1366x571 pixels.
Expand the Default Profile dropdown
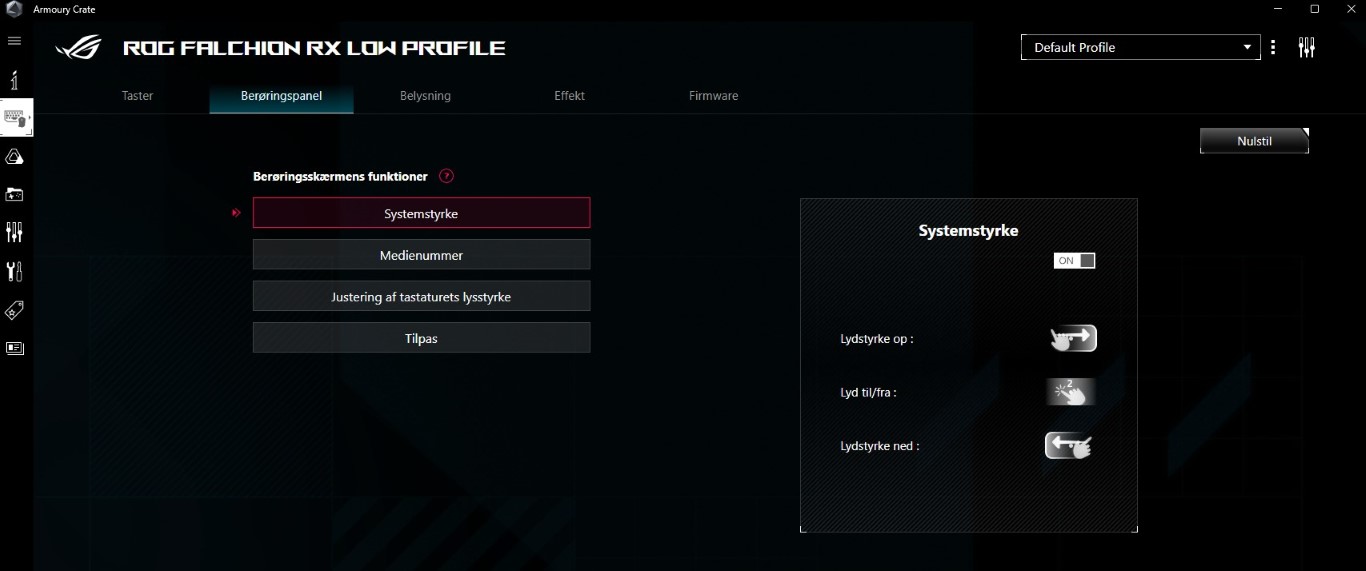pyautogui.click(x=1141, y=47)
